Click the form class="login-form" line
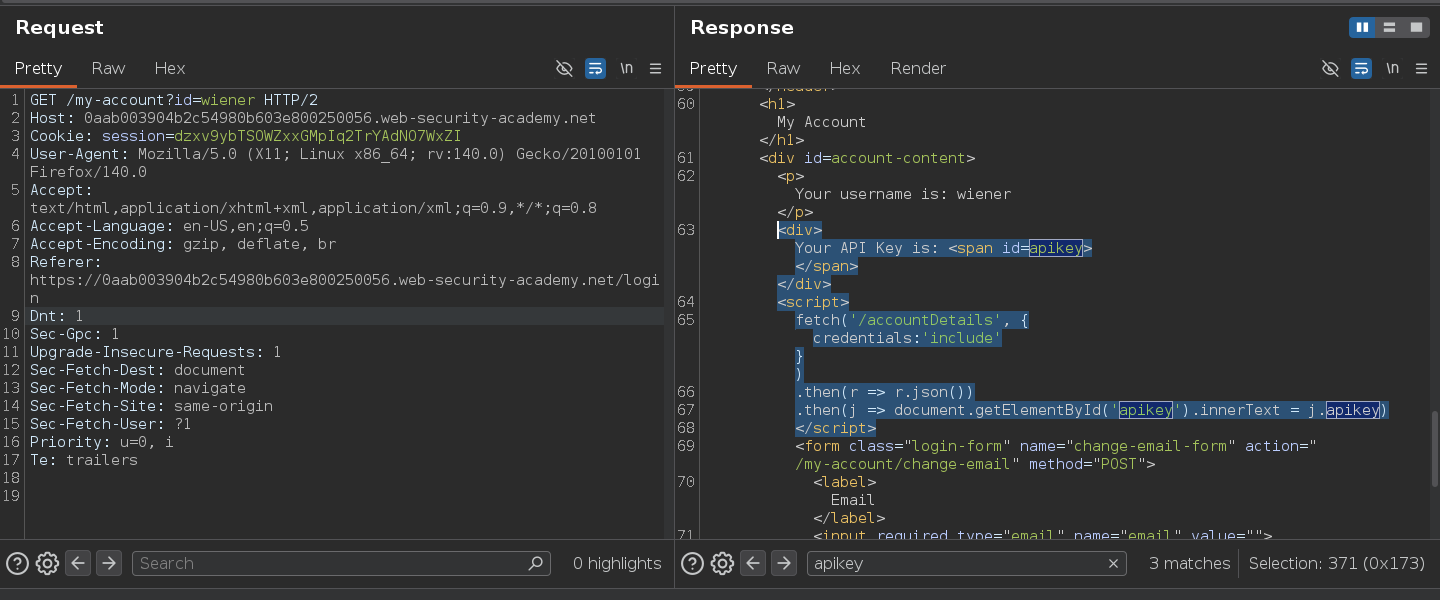 click(x=1056, y=455)
